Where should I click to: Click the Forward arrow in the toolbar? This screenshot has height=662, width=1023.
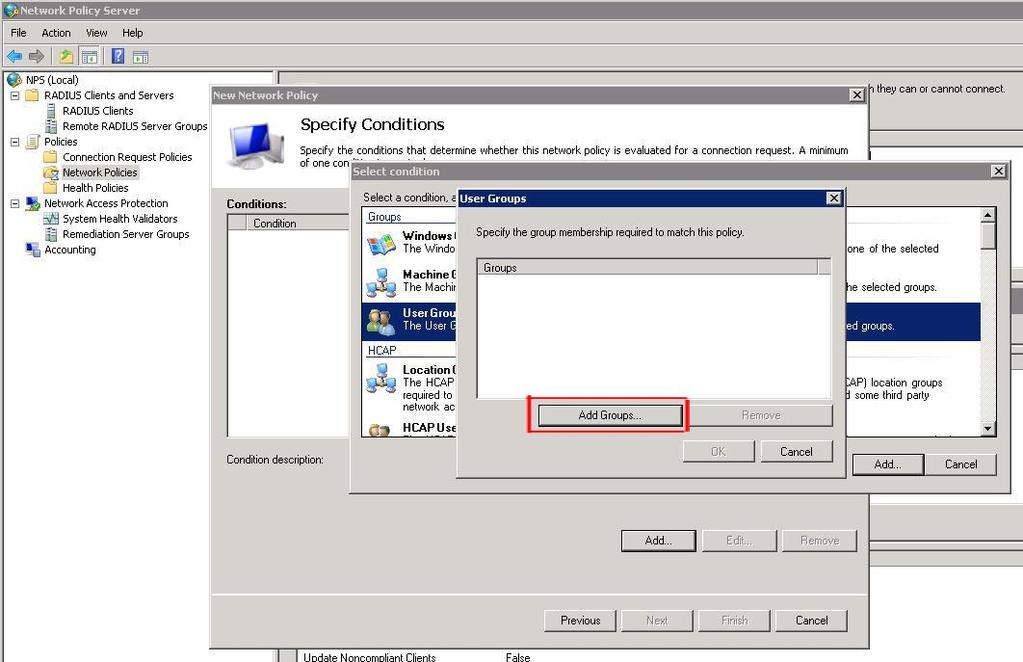(x=37, y=57)
